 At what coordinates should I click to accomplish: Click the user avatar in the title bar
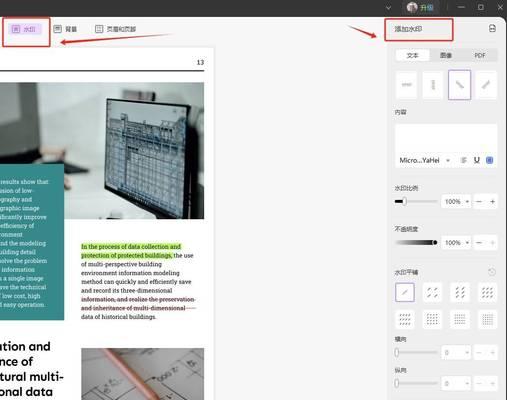[x=412, y=7]
